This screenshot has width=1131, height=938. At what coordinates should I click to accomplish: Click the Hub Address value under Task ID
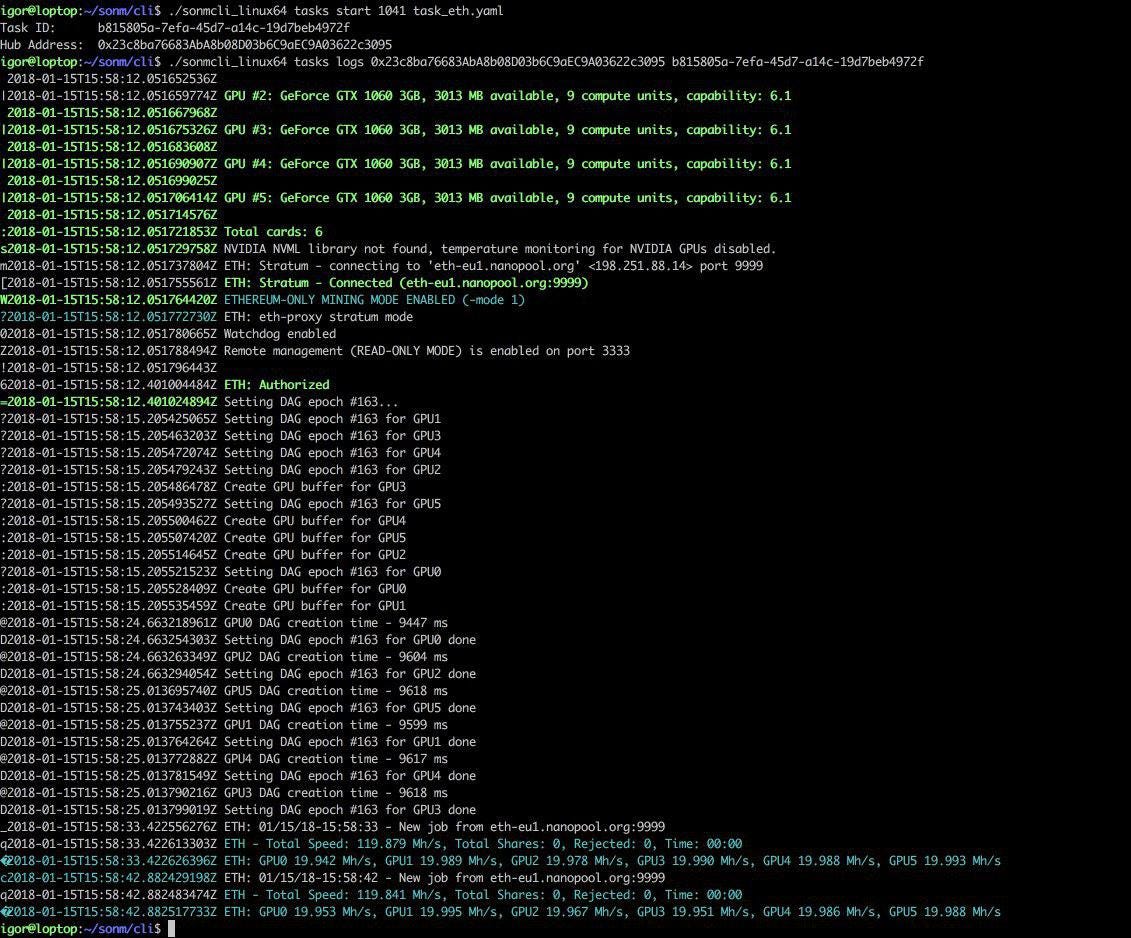coord(245,45)
